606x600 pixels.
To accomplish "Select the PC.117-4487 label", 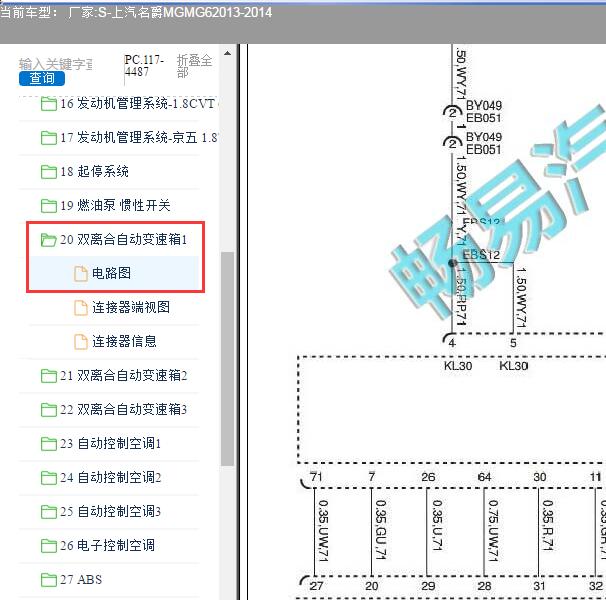I will click(144, 66).
